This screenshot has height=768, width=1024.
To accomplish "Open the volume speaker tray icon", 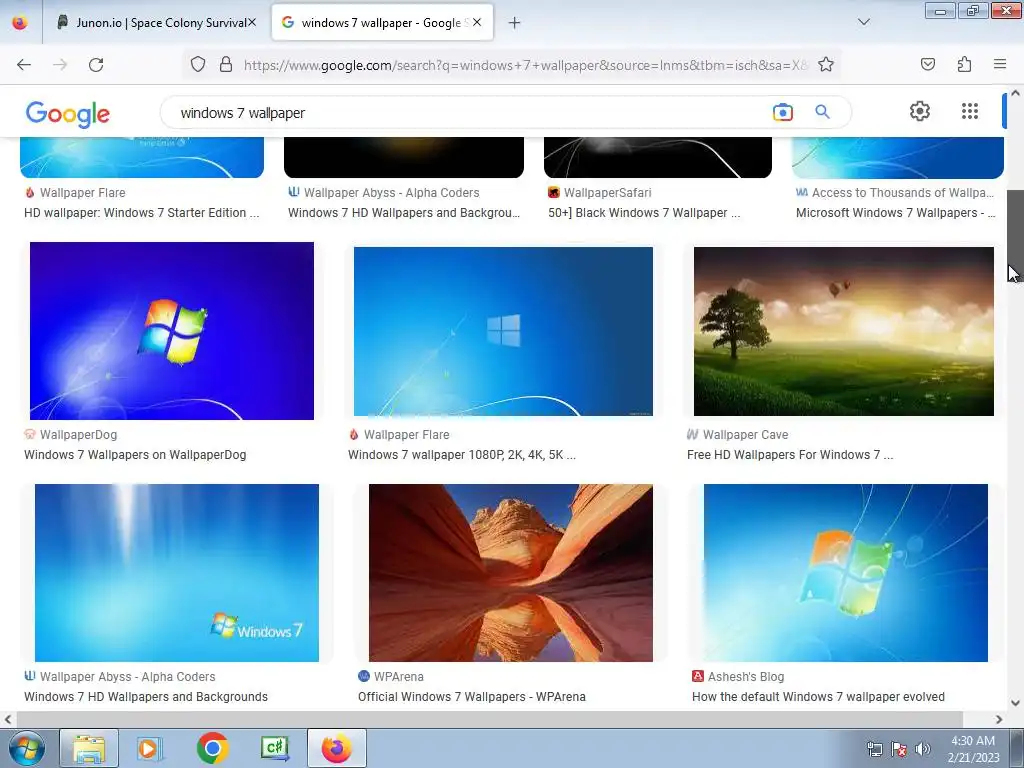I will [922, 749].
